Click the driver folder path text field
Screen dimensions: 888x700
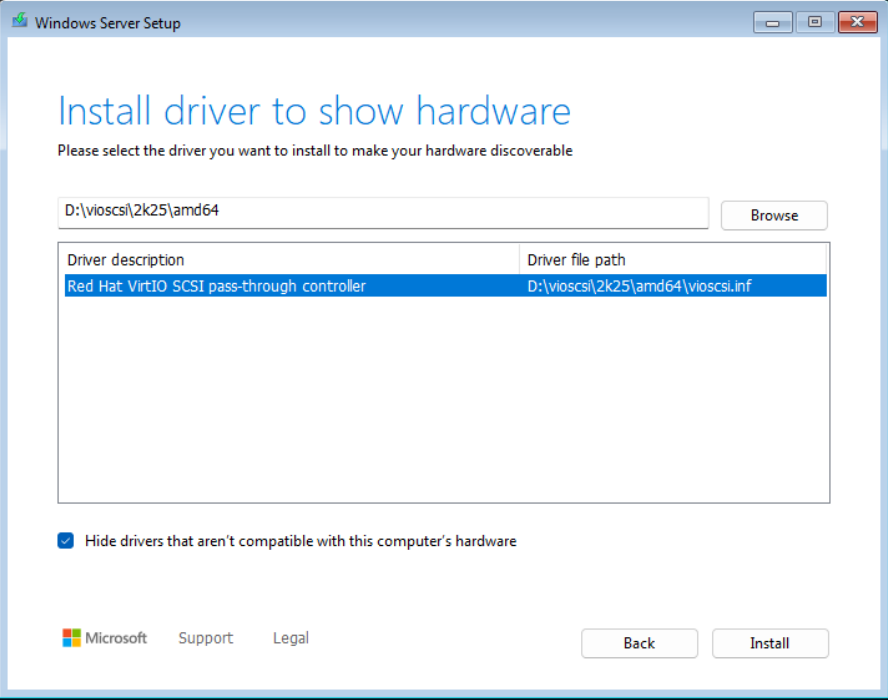(382, 212)
